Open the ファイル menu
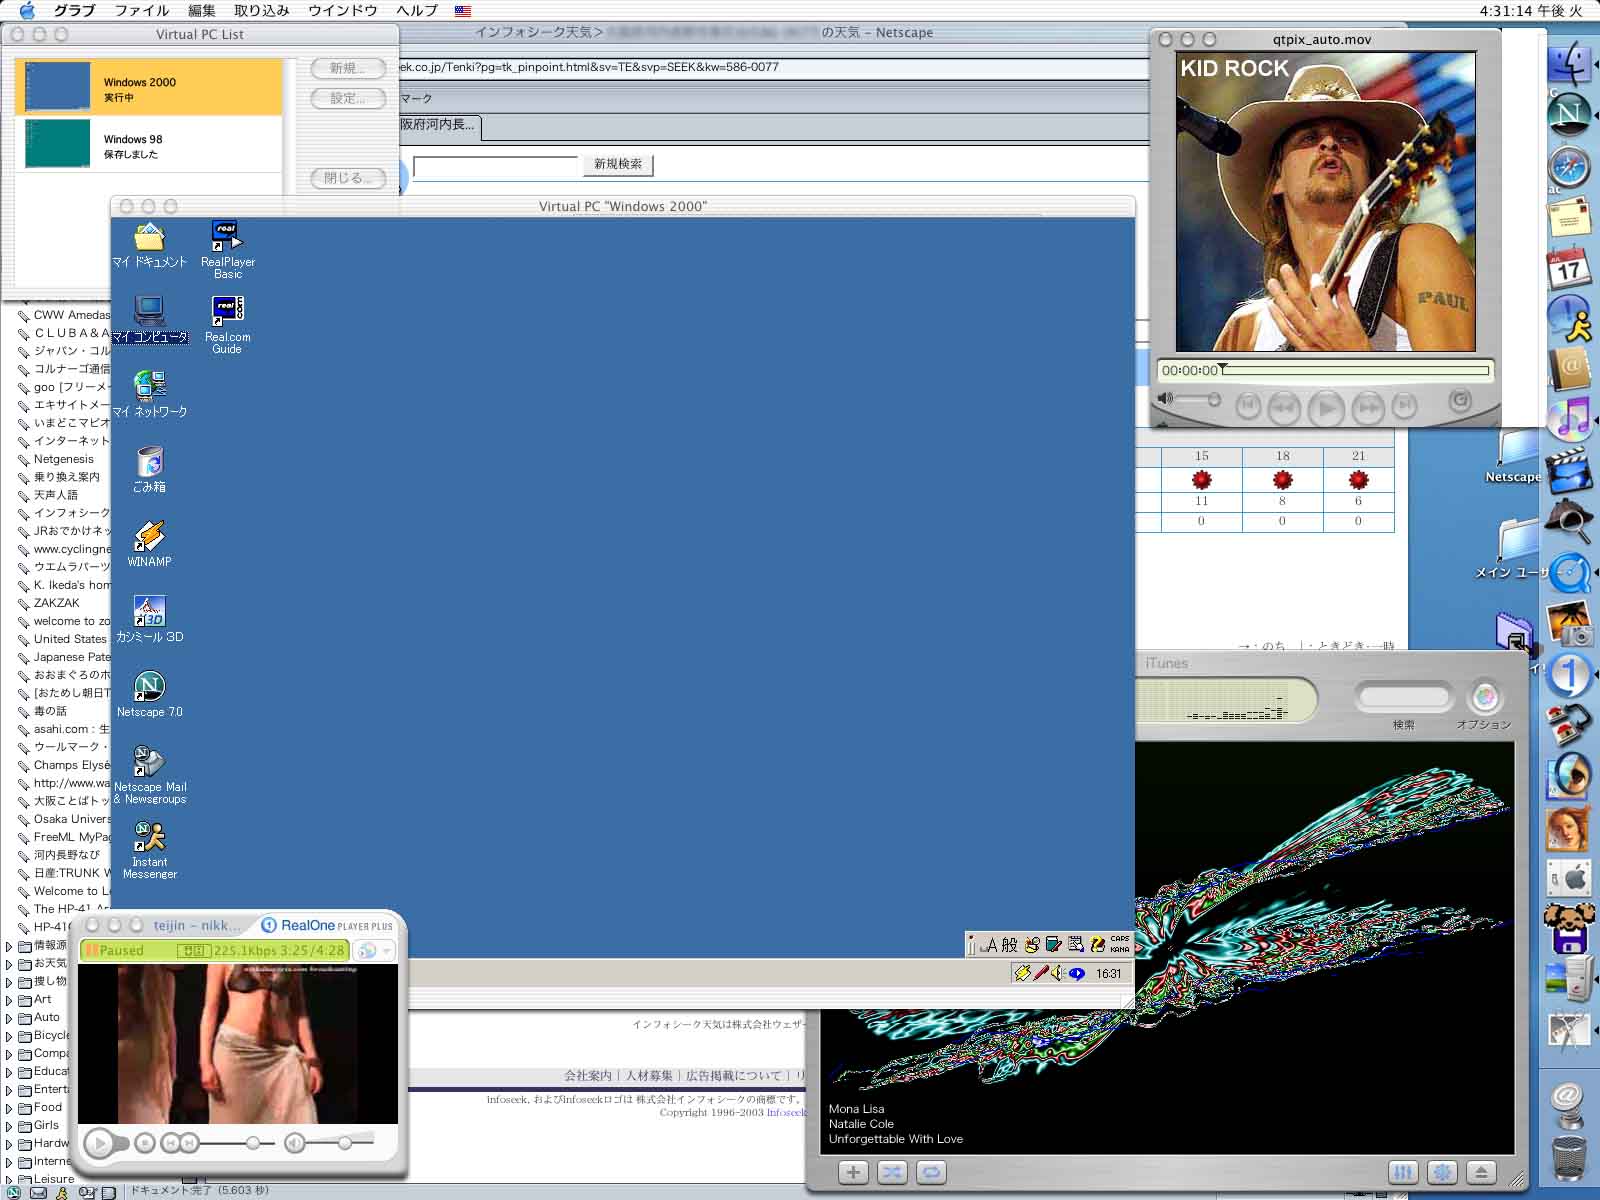 click(x=142, y=10)
